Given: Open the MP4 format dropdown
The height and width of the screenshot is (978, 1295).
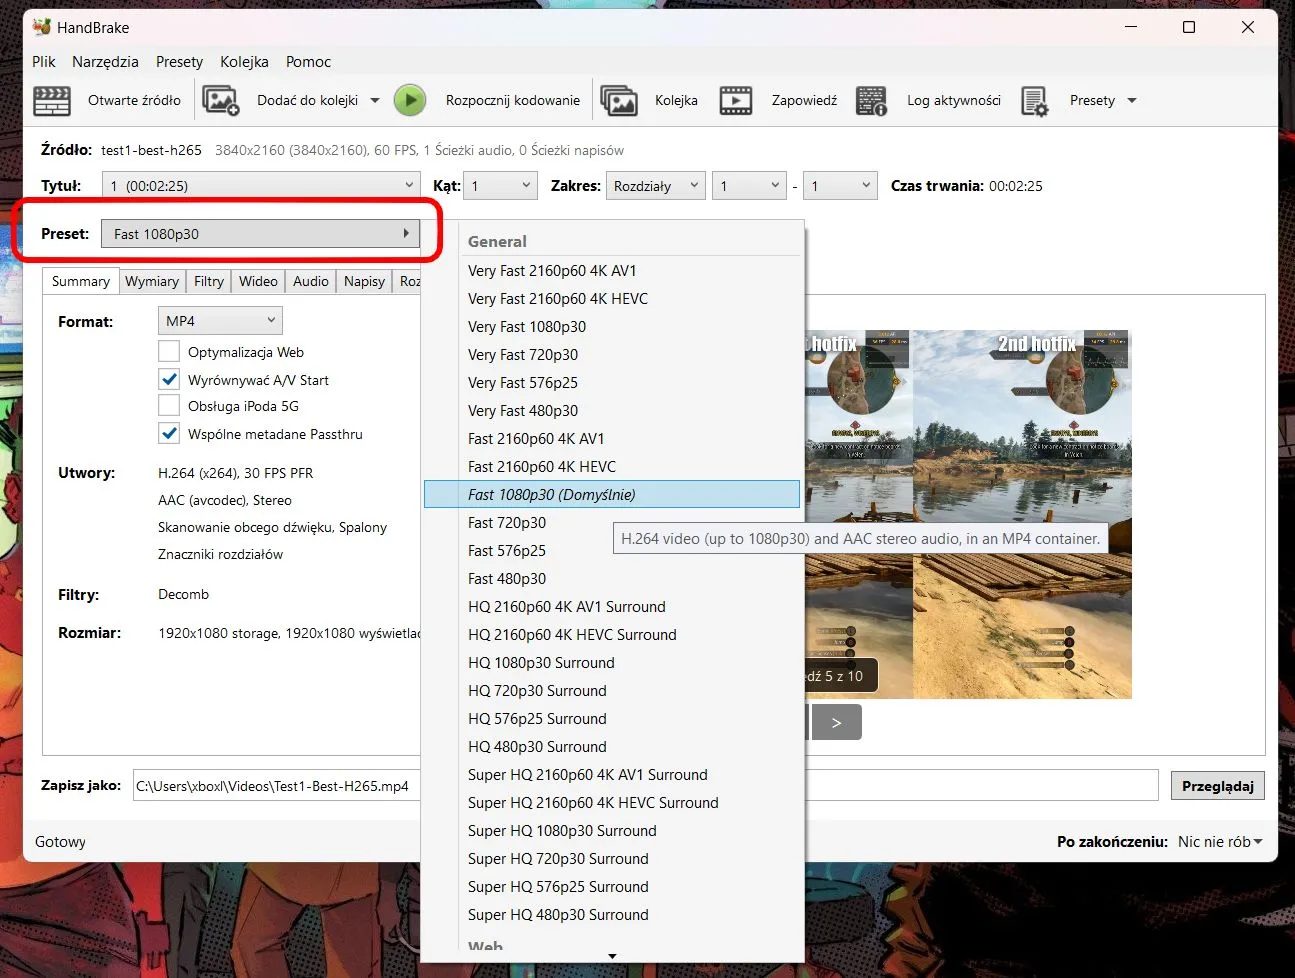Looking at the screenshot, I should [220, 321].
